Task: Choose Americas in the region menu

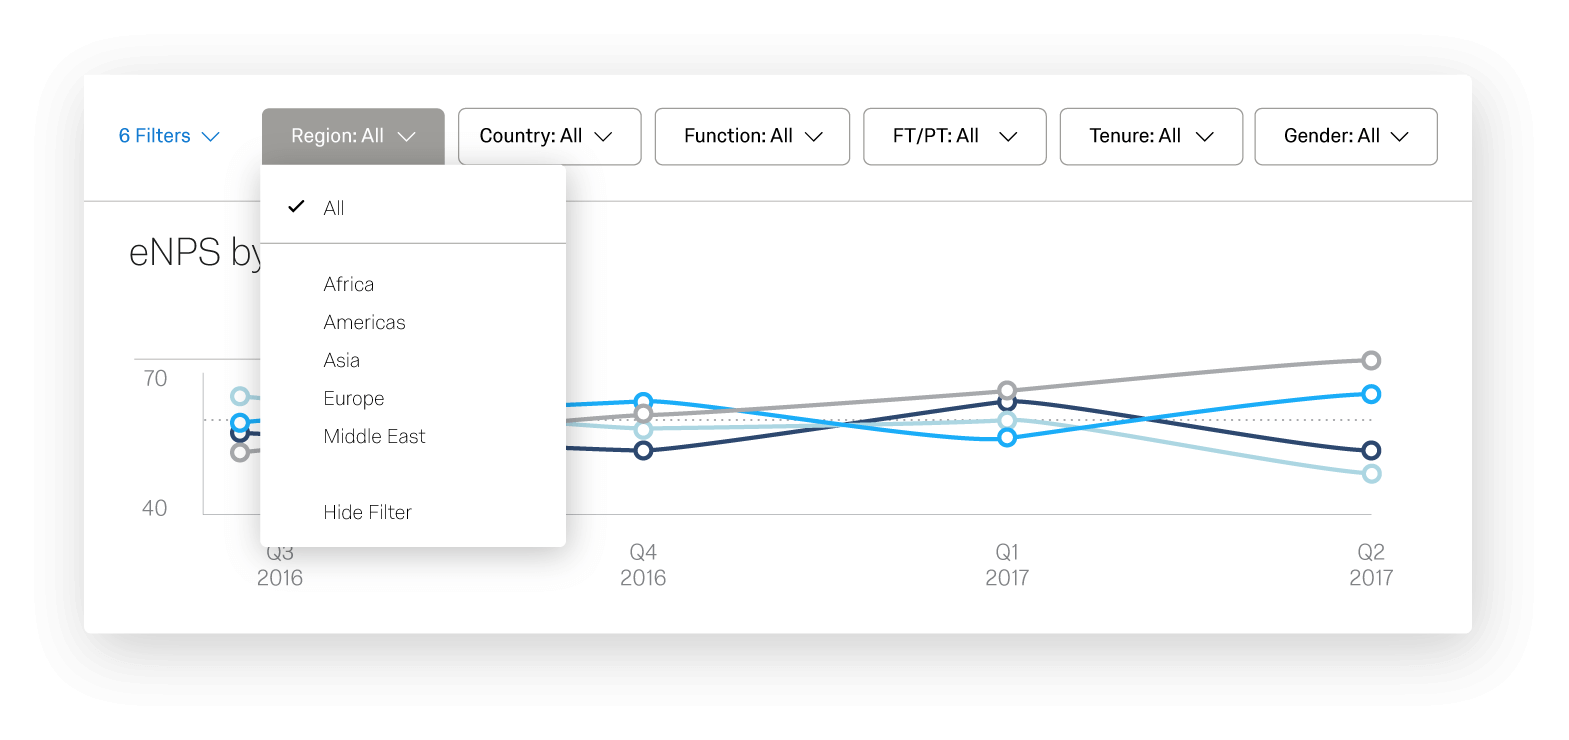Action: pyautogui.click(x=365, y=322)
